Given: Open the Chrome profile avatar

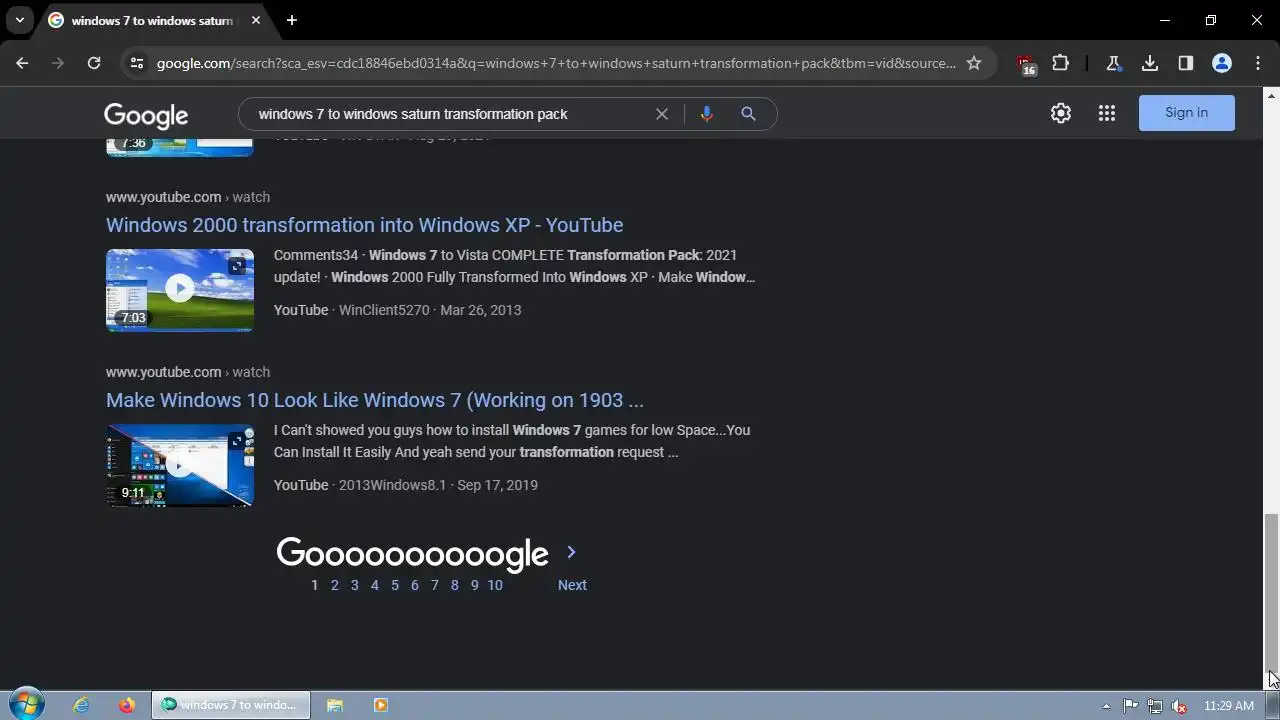Looking at the screenshot, I should [x=1222, y=63].
